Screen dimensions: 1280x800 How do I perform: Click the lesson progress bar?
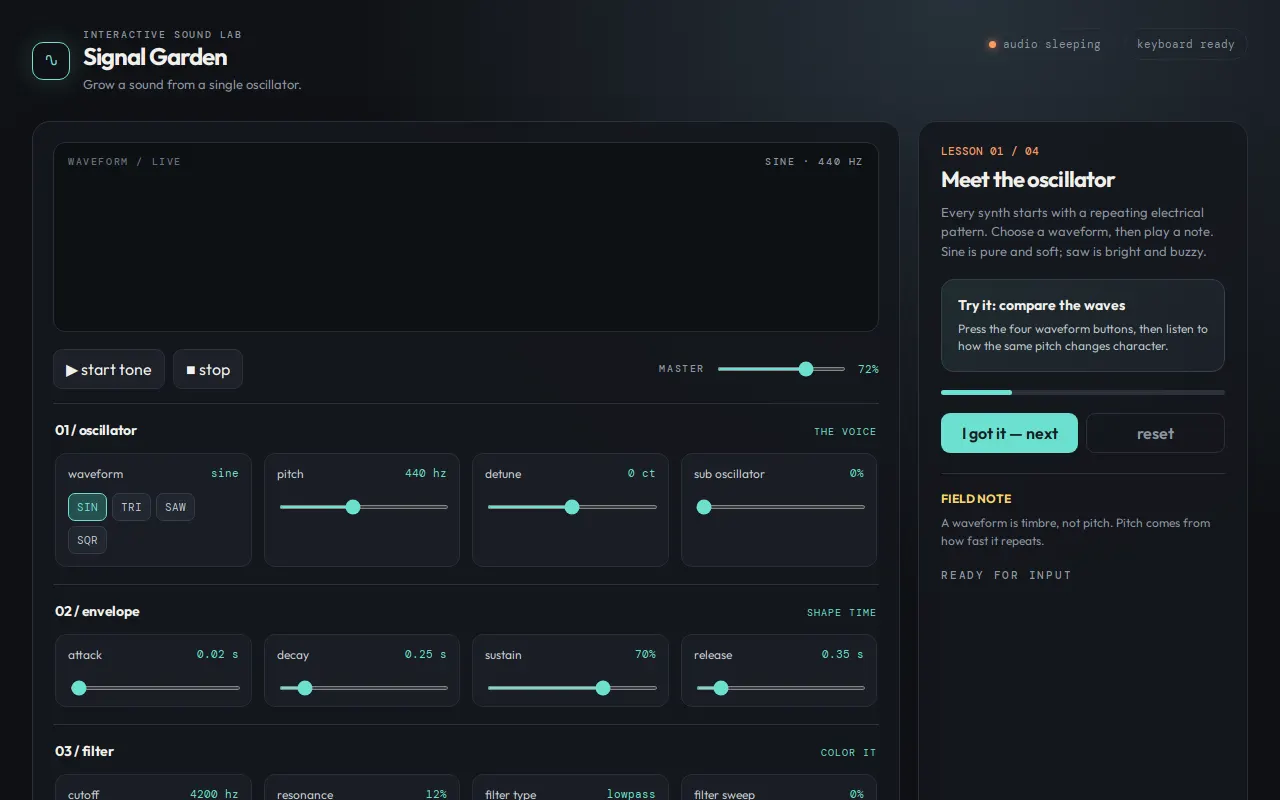[1083, 392]
